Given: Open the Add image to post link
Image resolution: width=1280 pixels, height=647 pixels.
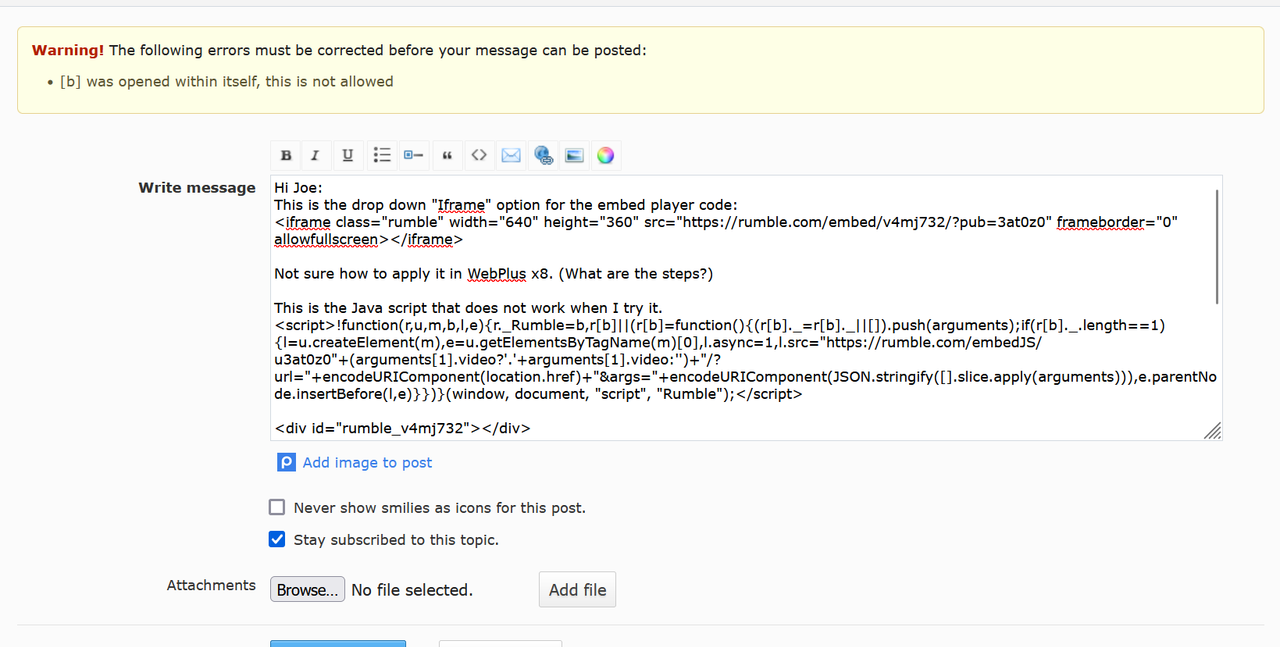Looking at the screenshot, I should click(367, 462).
